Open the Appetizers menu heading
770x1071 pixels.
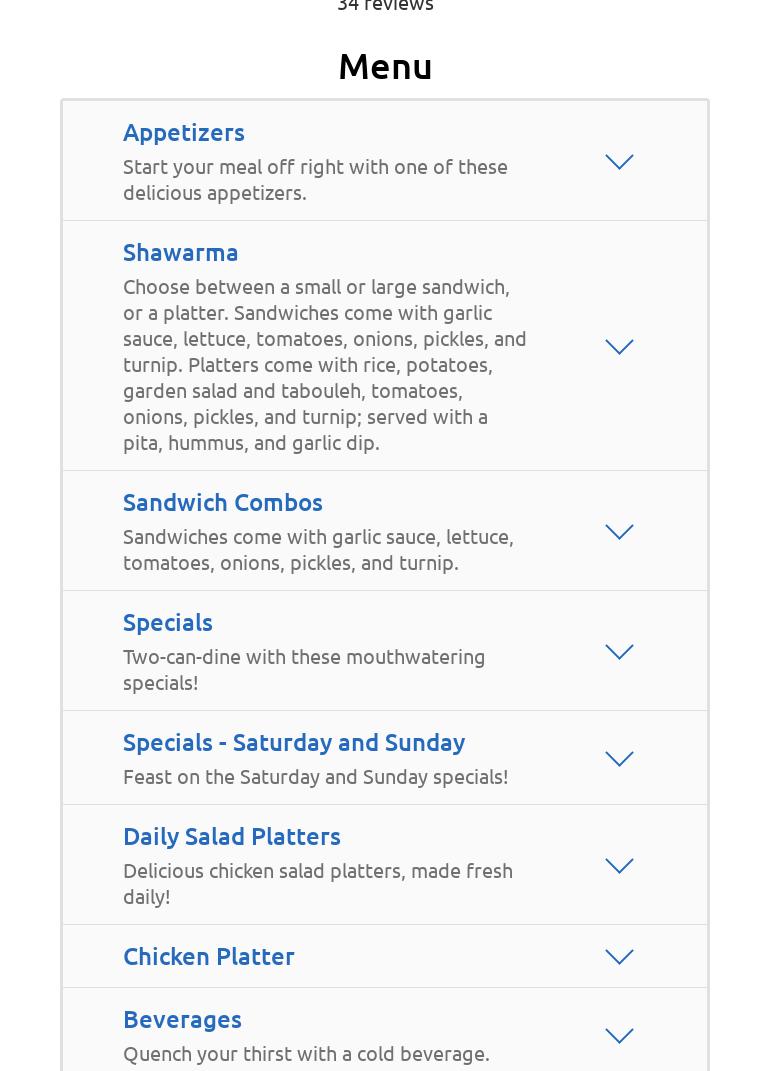[x=184, y=132]
